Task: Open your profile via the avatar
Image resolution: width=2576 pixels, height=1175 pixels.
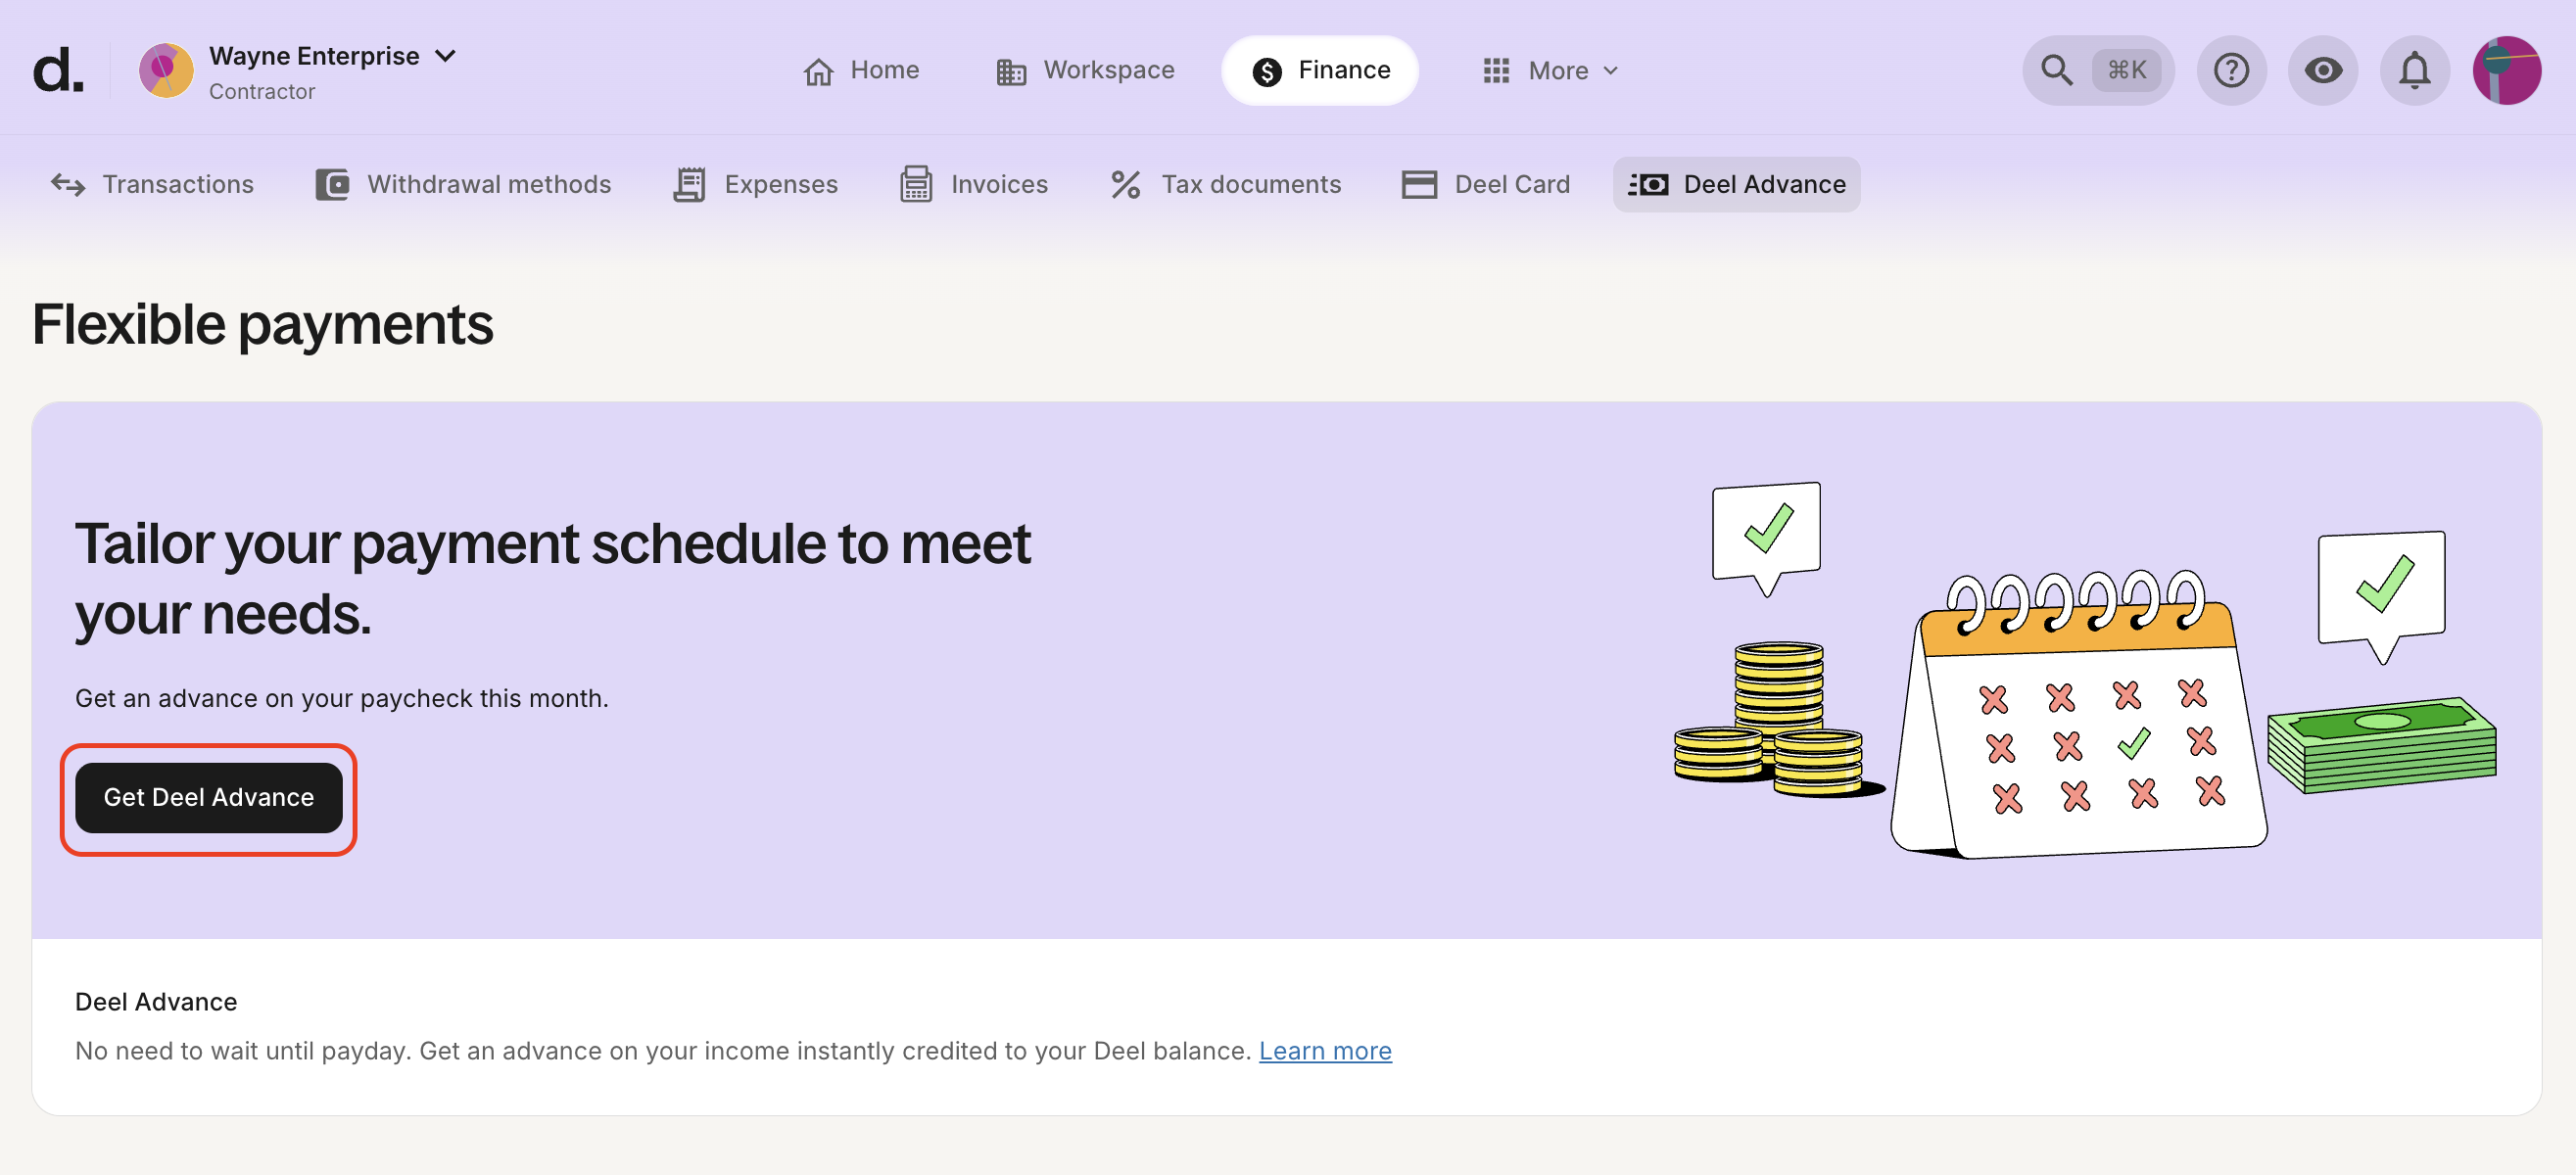Action: tap(2507, 70)
